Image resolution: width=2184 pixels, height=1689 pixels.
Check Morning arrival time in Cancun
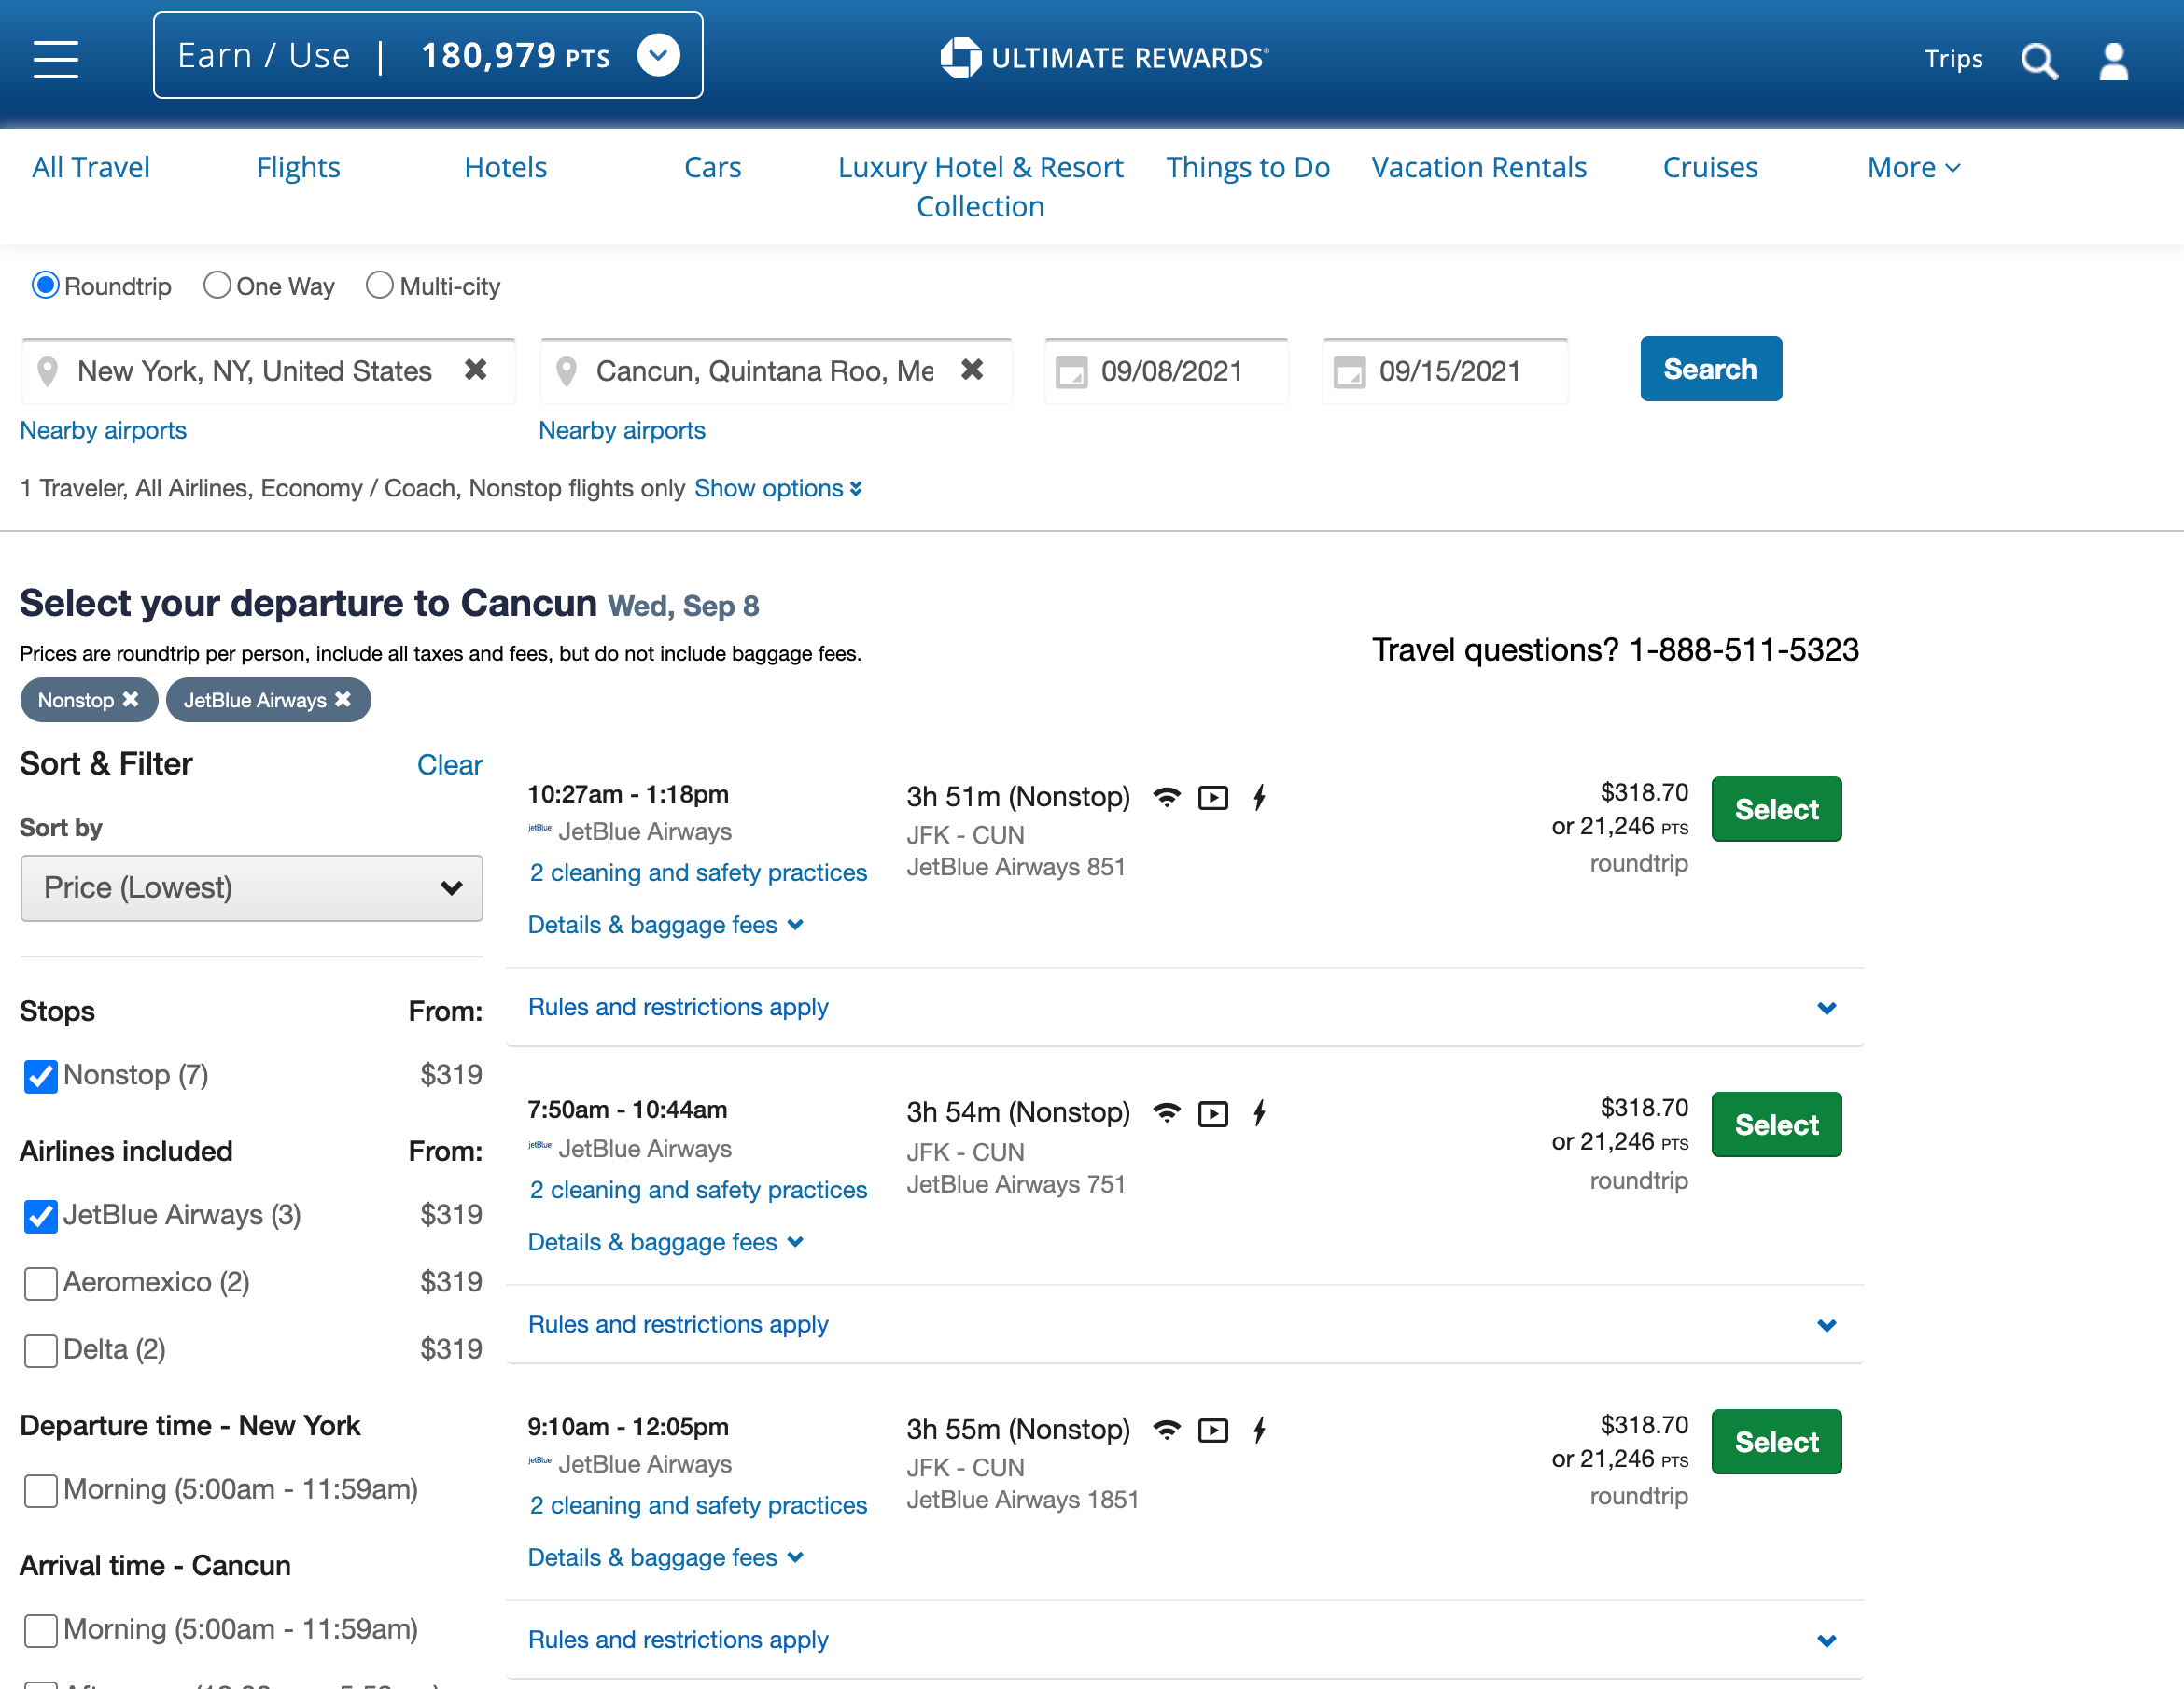(x=40, y=1630)
